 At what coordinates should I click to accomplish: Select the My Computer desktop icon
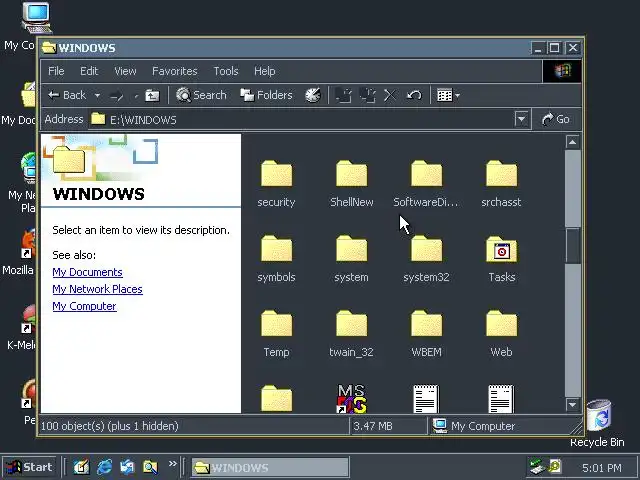pyautogui.click(x=36, y=18)
